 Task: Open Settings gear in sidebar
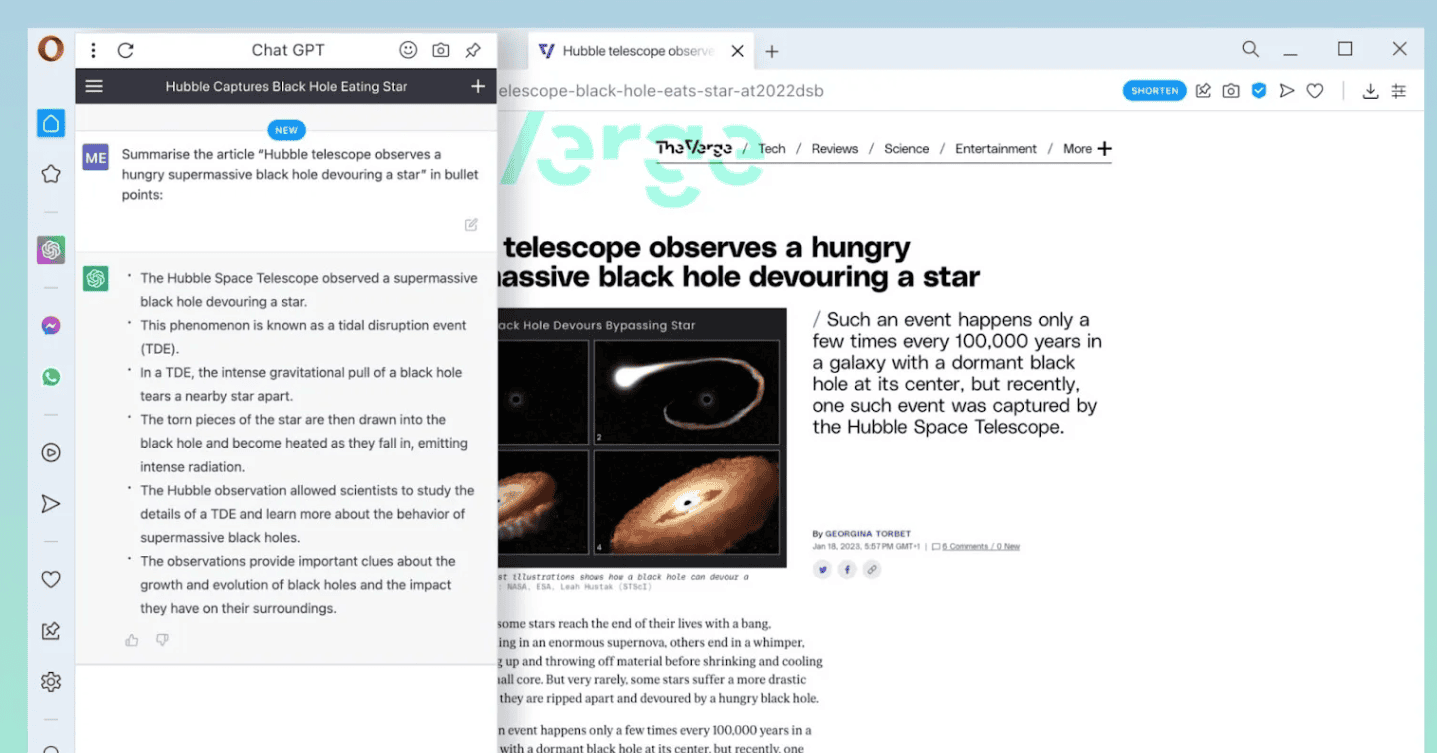51,682
